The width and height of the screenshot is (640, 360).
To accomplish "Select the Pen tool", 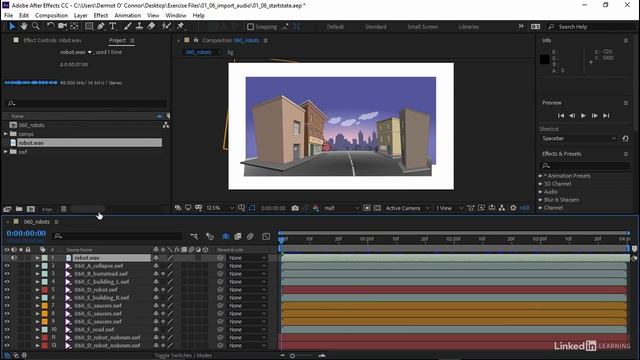I will [100, 27].
